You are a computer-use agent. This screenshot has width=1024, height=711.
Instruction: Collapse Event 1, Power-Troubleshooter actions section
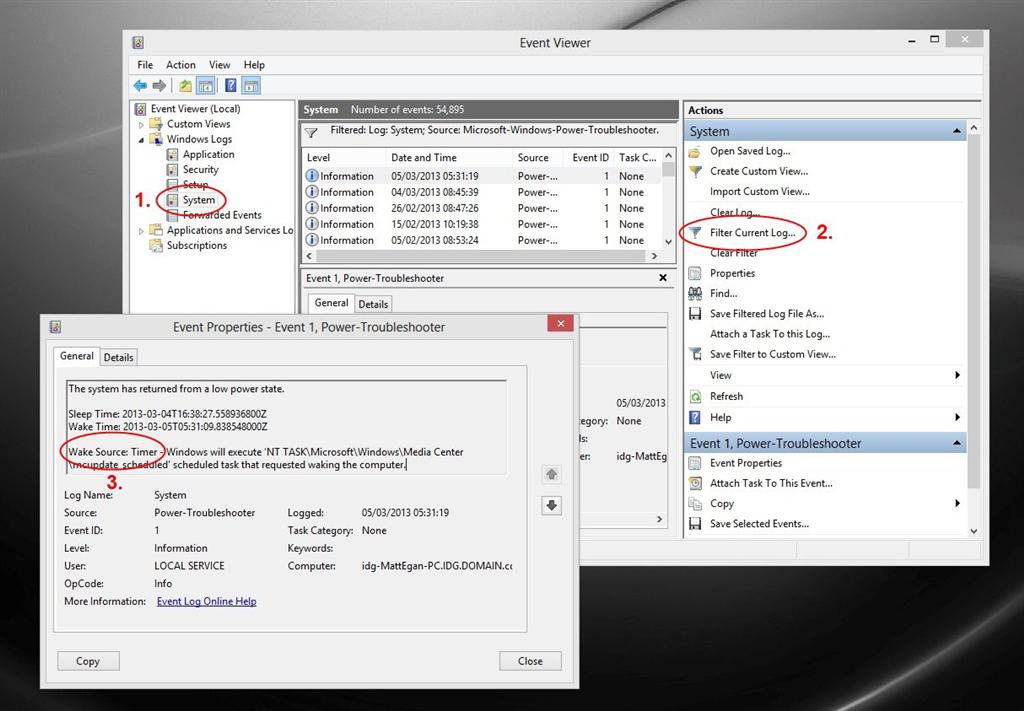(957, 443)
